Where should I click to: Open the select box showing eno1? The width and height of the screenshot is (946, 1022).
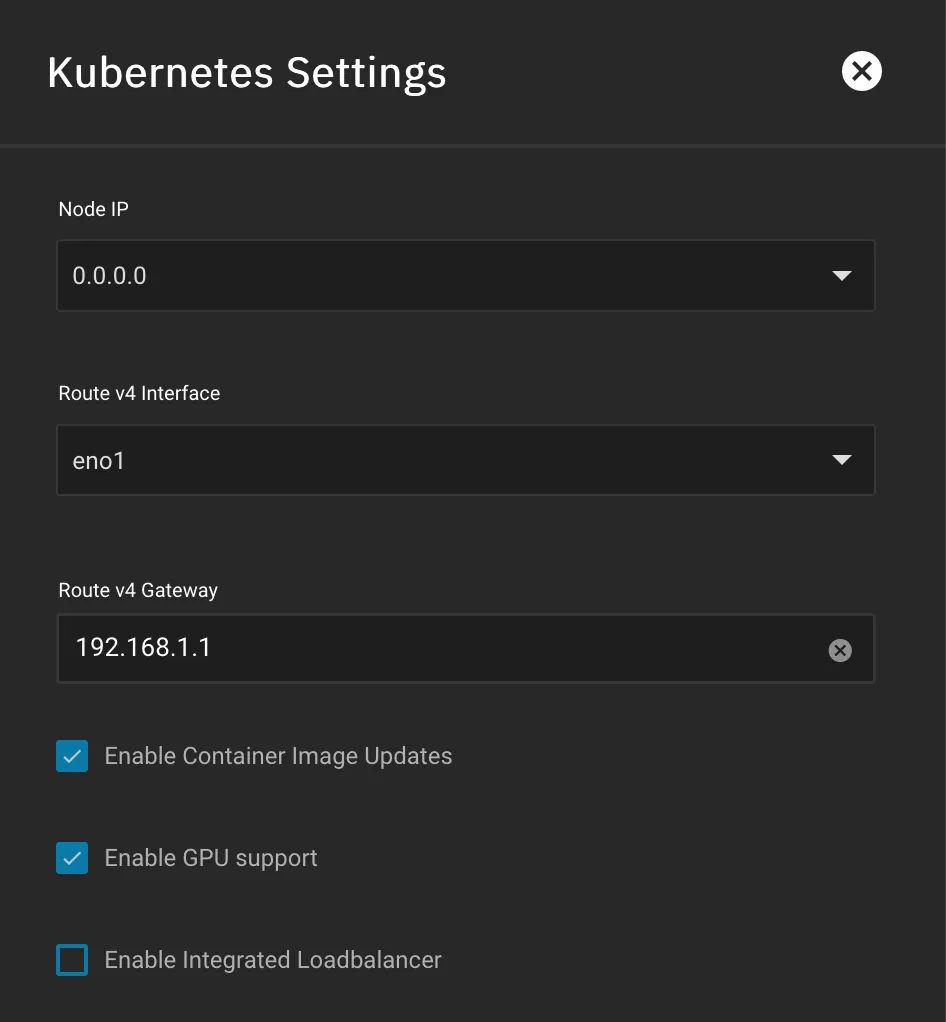coord(440,460)
